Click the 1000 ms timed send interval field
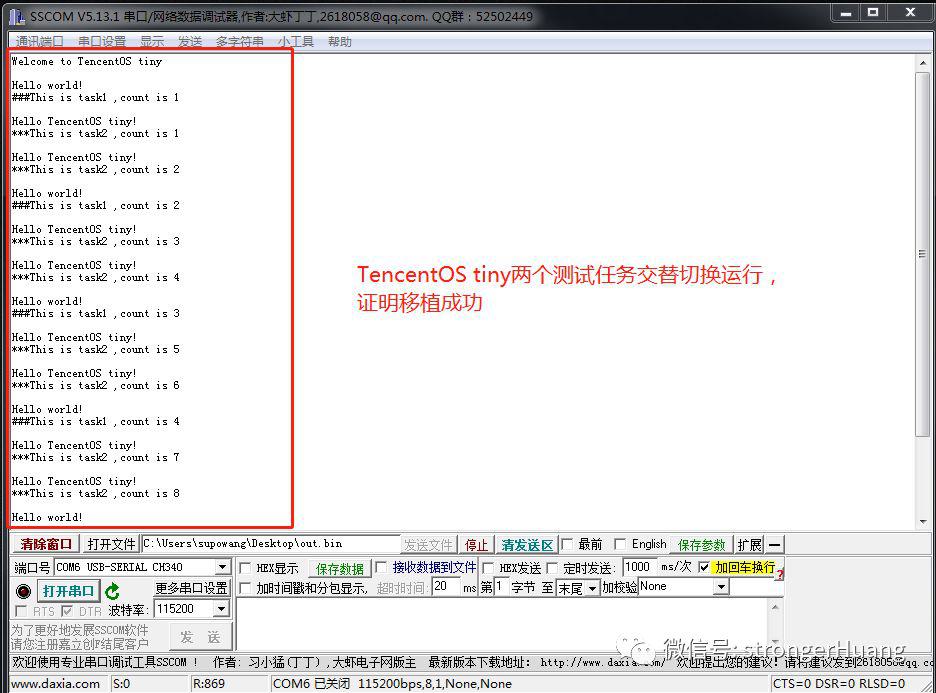This screenshot has width=936, height=693. (639, 566)
